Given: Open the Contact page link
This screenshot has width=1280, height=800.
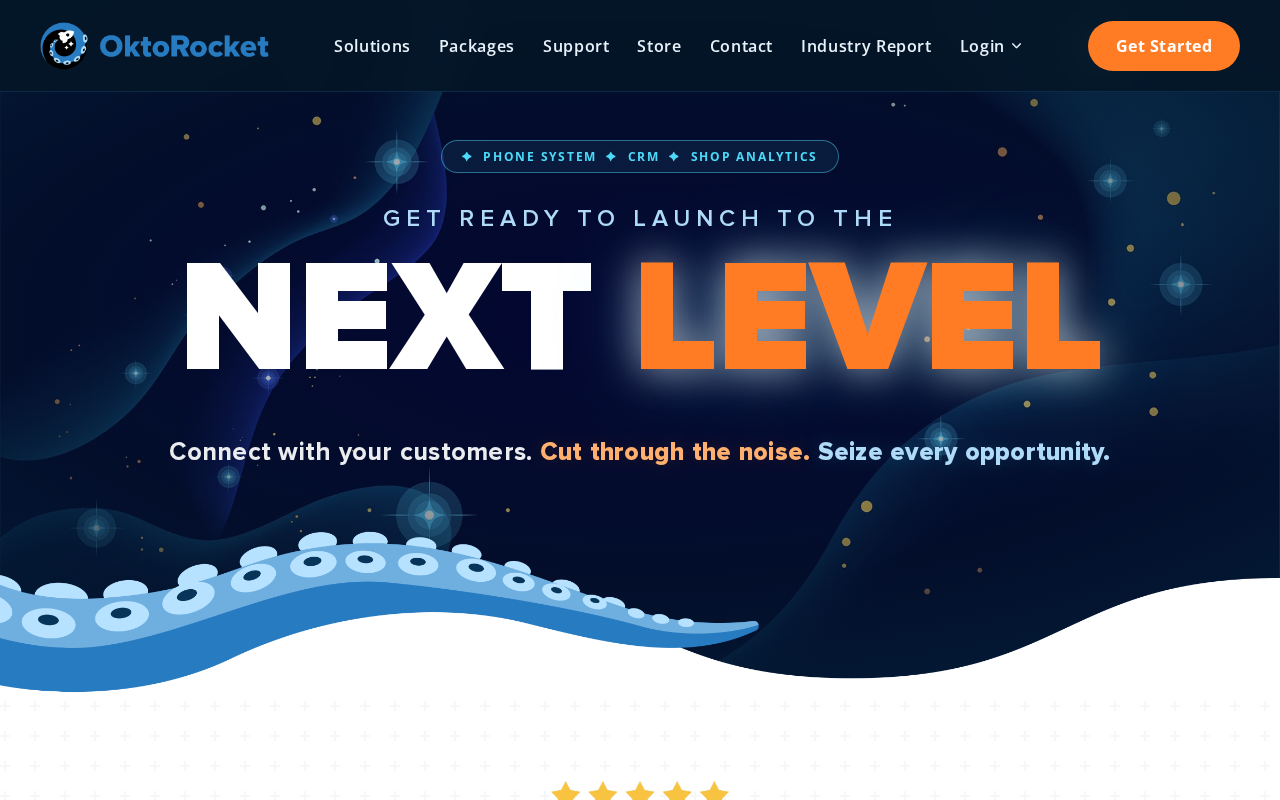Looking at the screenshot, I should (741, 46).
